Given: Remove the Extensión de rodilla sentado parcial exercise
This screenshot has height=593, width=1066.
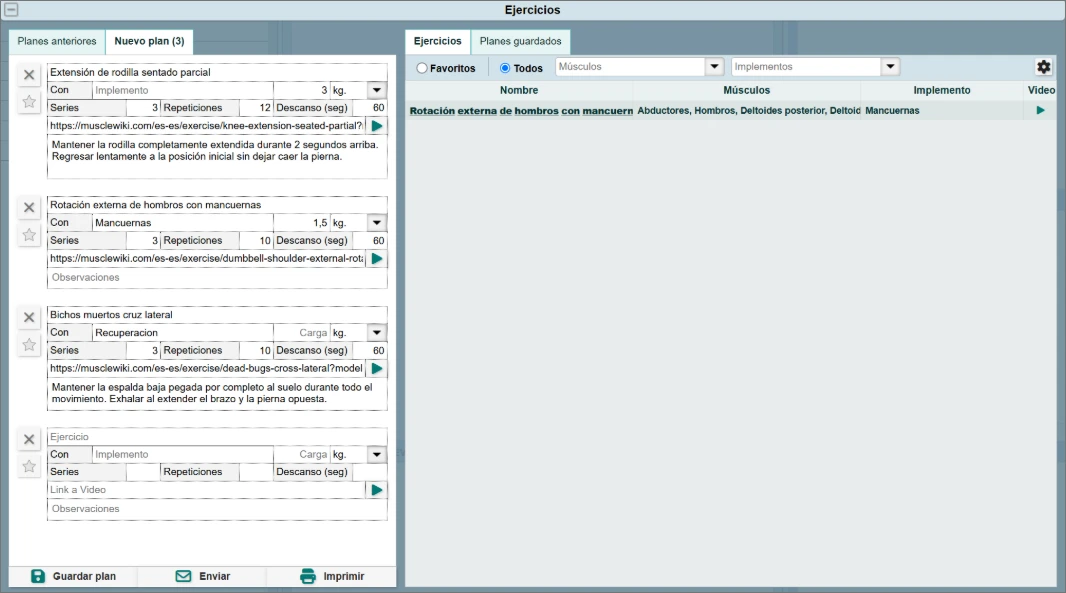Looking at the screenshot, I should pos(29,75).
